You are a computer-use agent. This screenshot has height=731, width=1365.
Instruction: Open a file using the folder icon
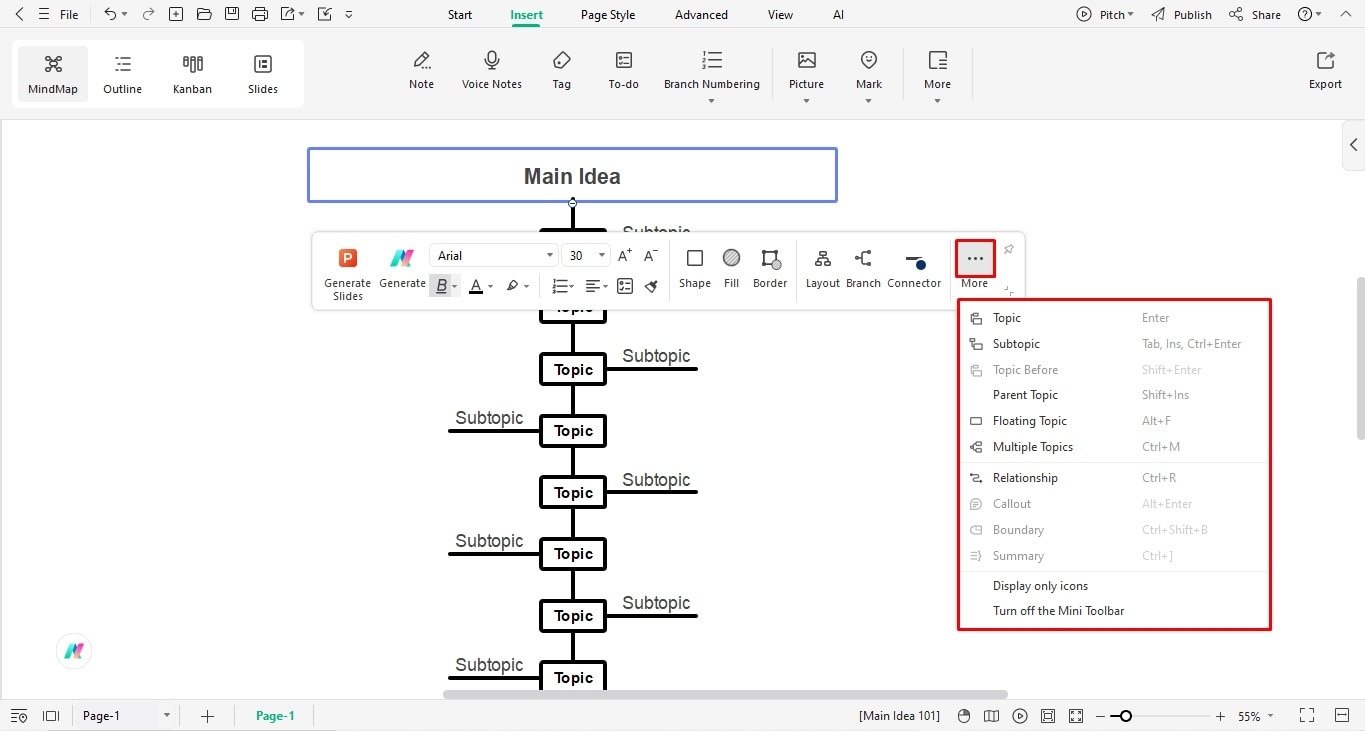tap(204, 14)
